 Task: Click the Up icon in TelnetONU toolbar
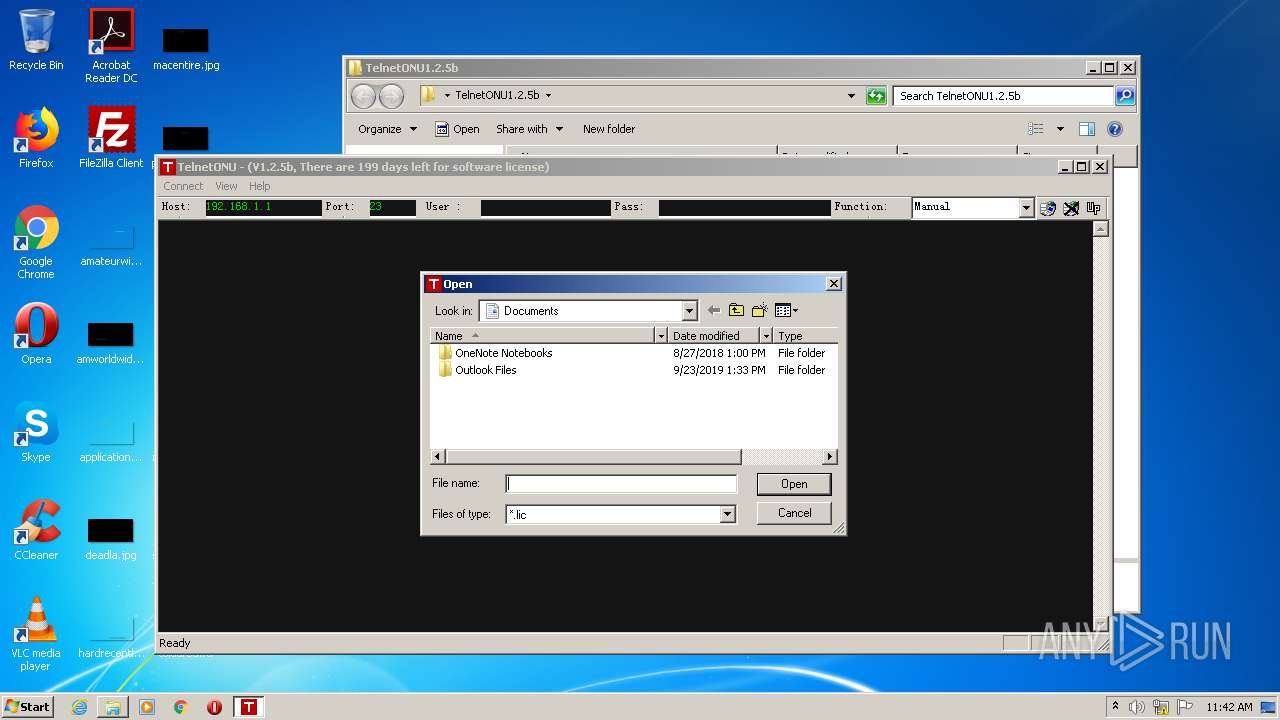1094,208
